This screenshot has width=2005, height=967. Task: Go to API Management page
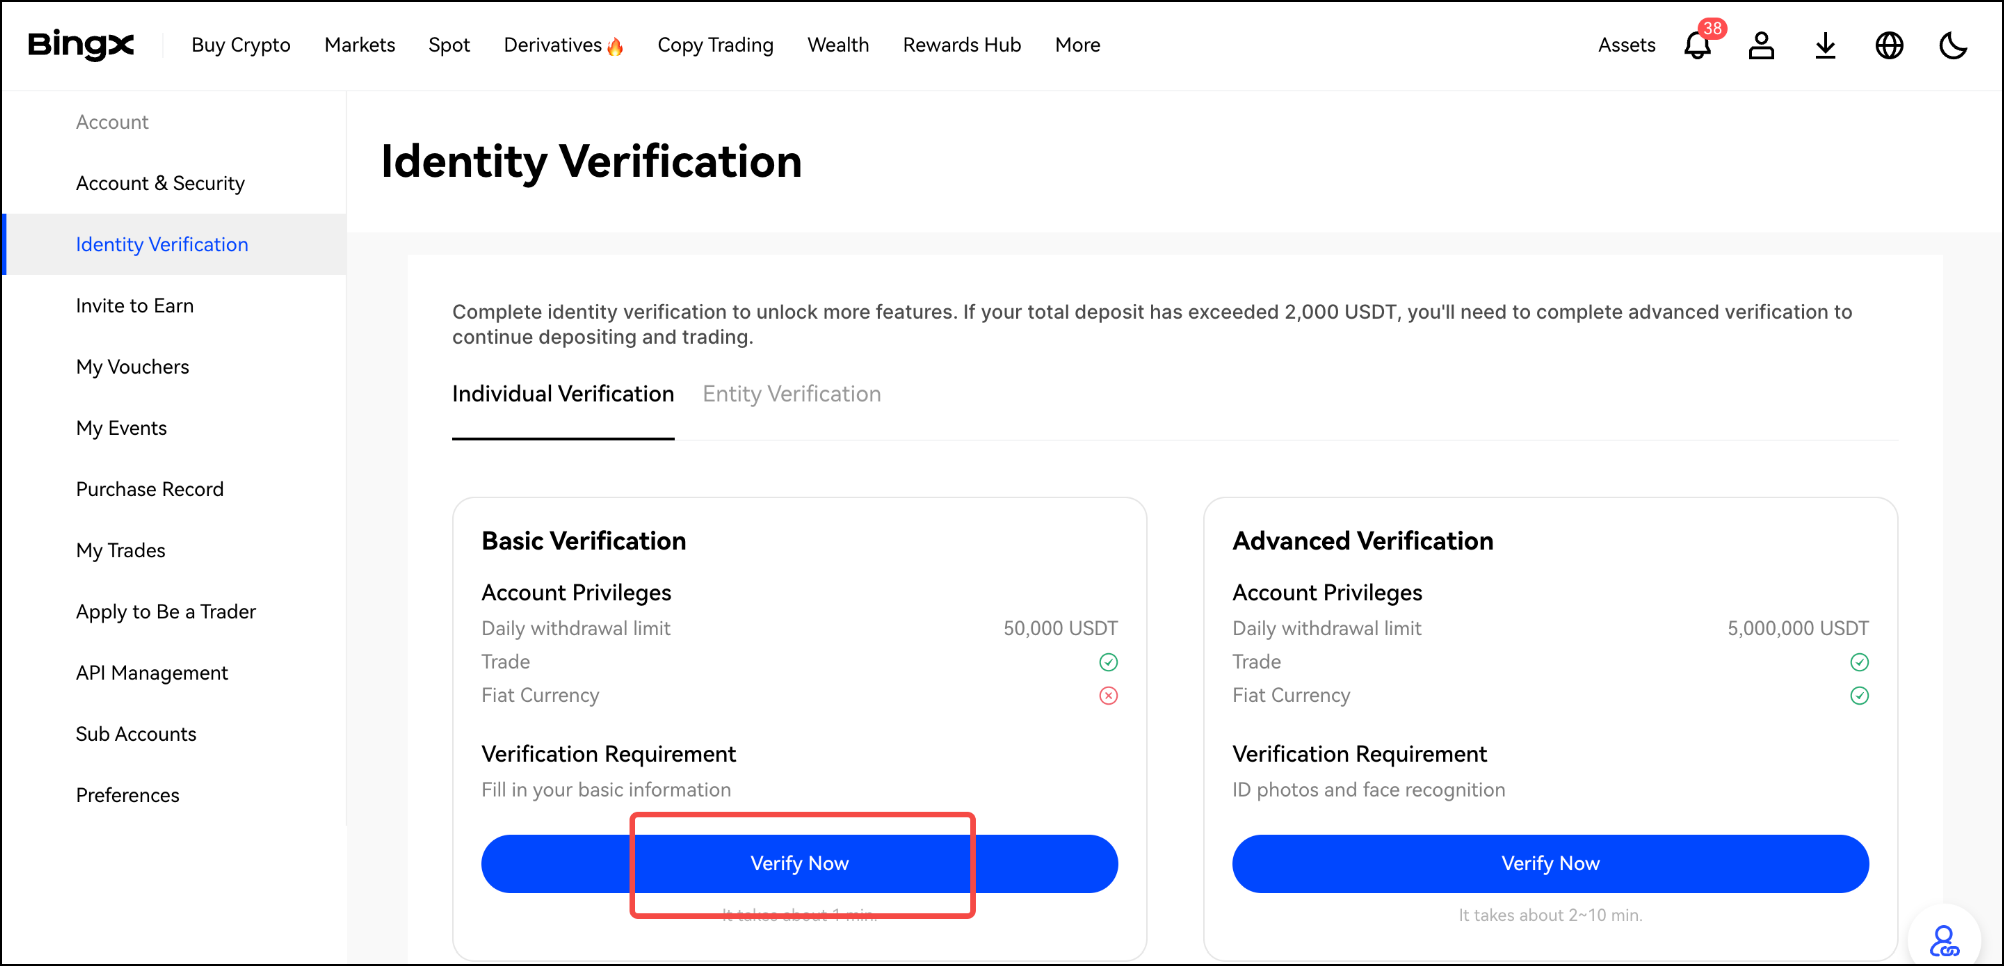coord(152,673)
